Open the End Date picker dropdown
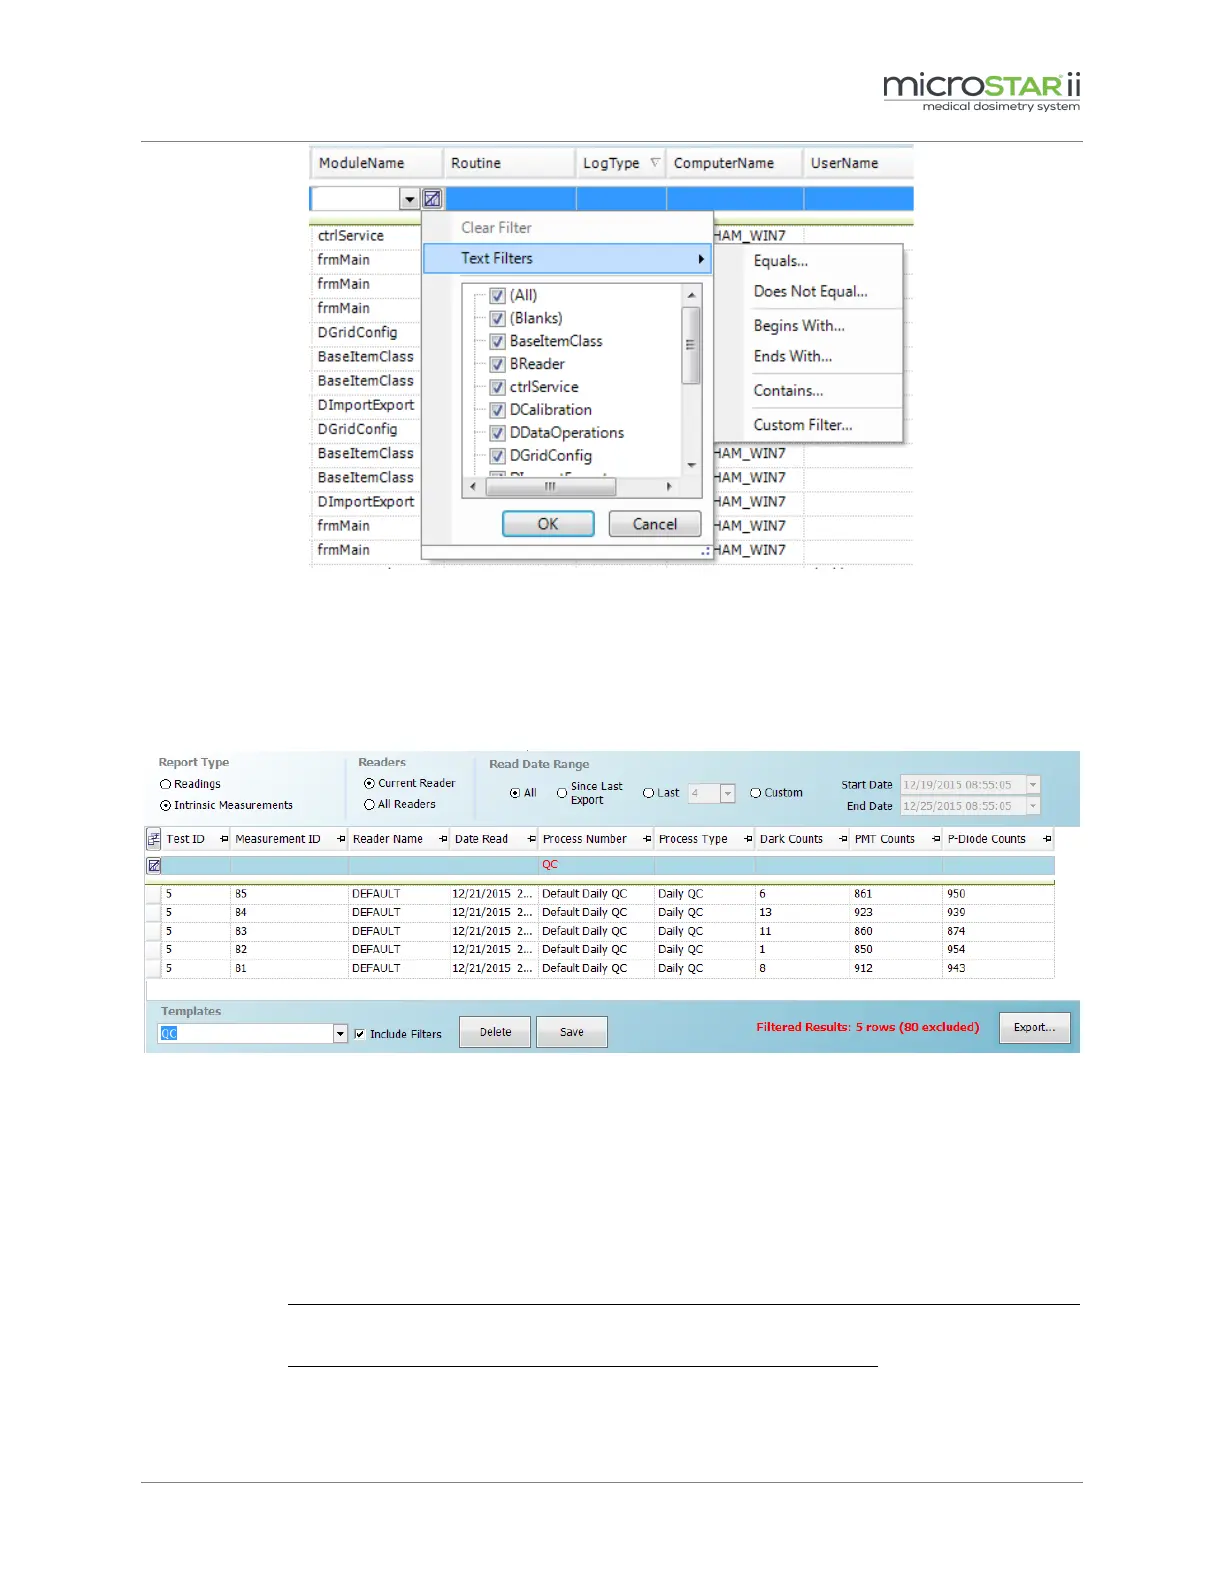Image resolution: width=1224 pixels, height=1584 pixels. [1034, 806]
